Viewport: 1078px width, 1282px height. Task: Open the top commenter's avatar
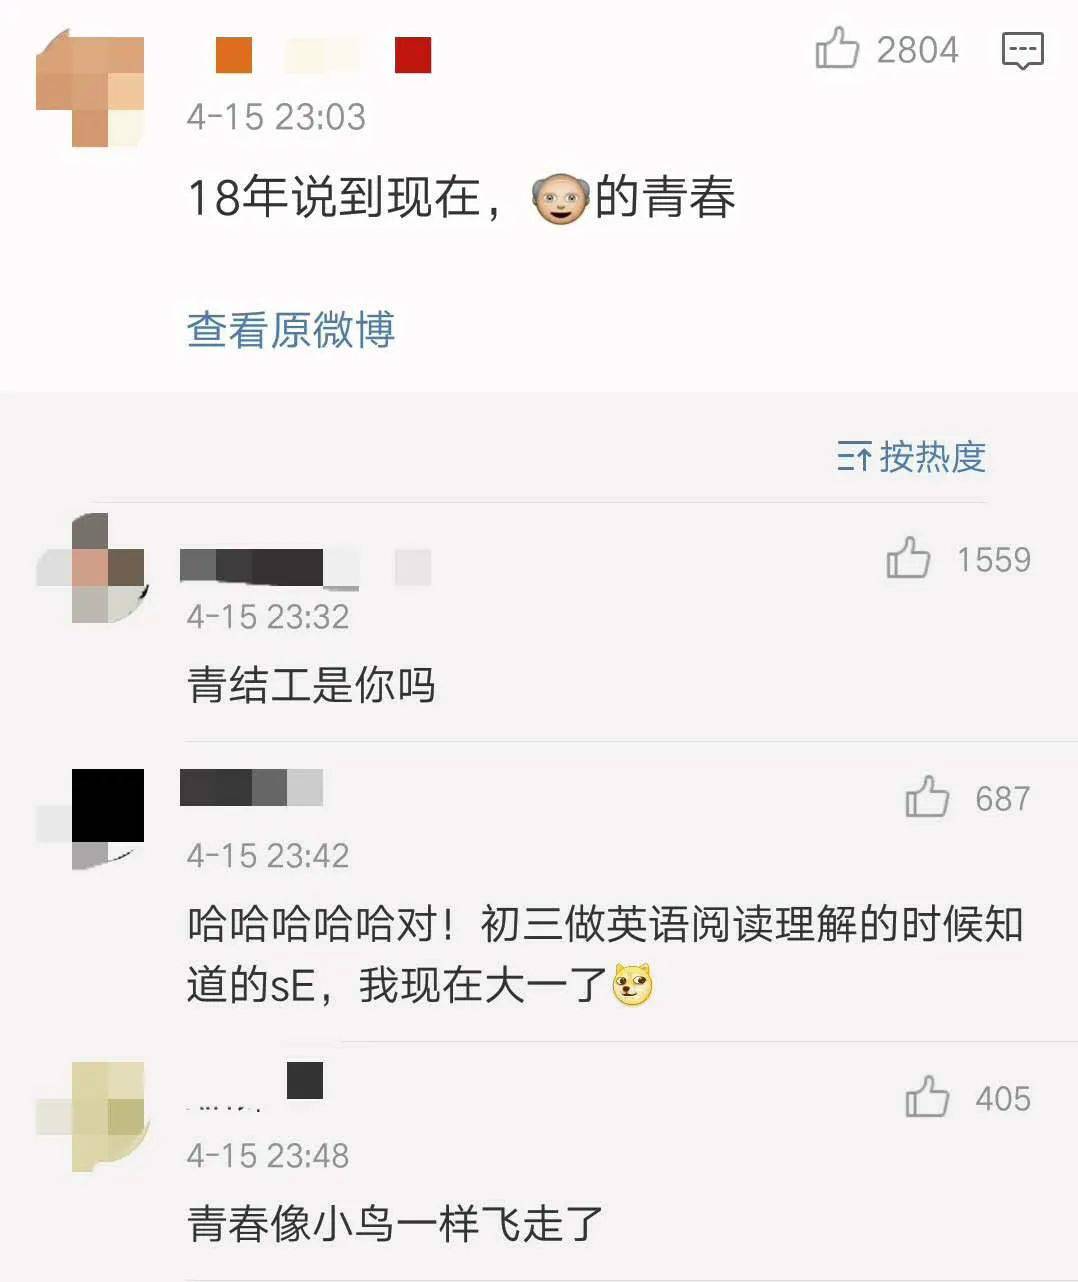90,88
